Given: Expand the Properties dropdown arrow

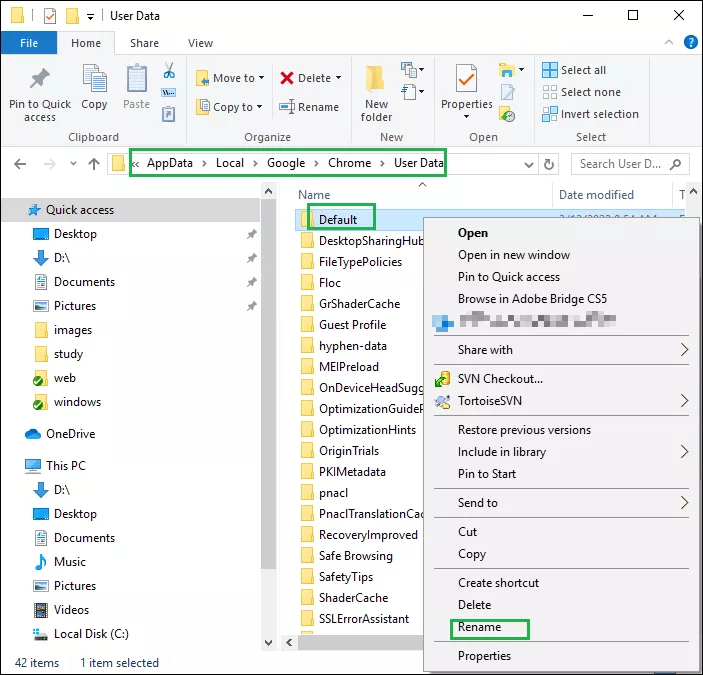Looking at the screenshot, I should pyautogui.click(x=466, y=117).
